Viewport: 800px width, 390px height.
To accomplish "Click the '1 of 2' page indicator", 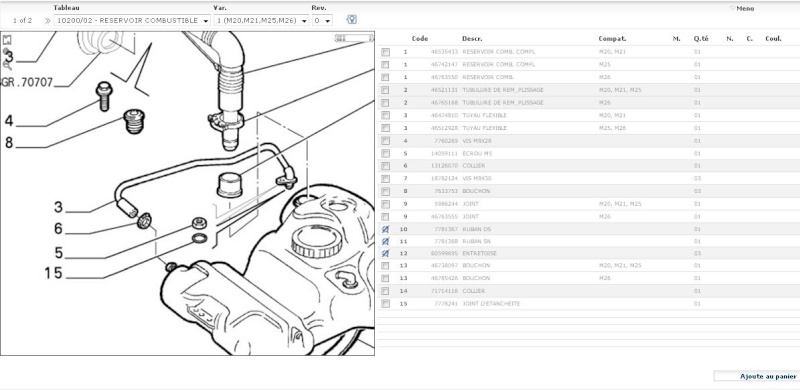I will (x=22, y=21).
